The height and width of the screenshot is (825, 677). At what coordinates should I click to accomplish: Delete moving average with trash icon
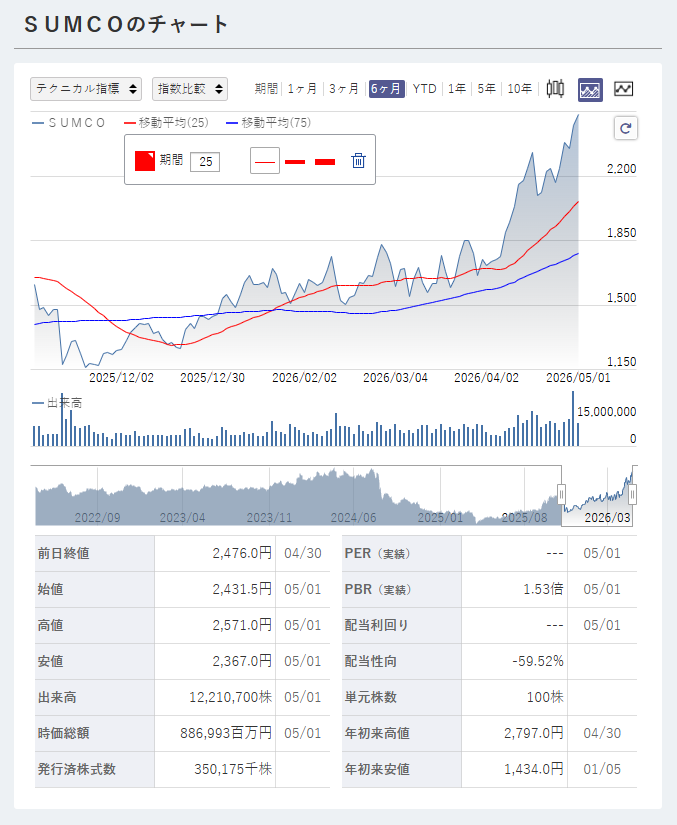click(x=358, y=160)
